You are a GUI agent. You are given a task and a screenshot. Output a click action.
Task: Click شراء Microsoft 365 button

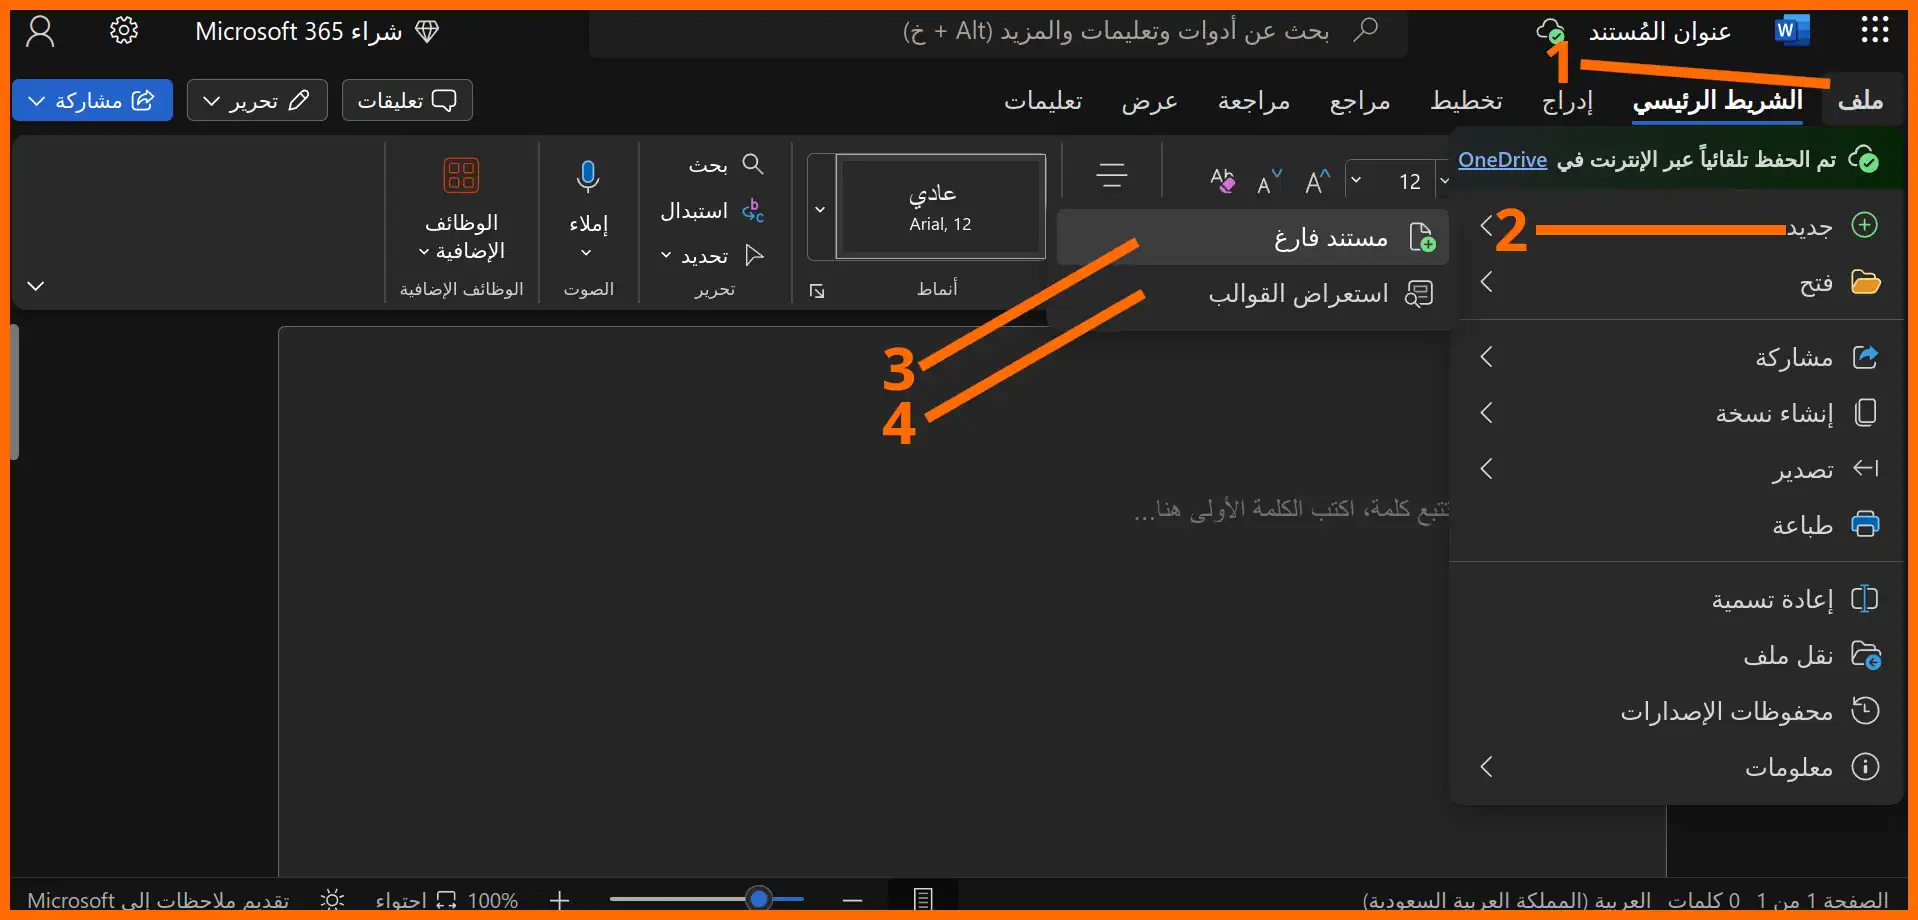[317, 32]
